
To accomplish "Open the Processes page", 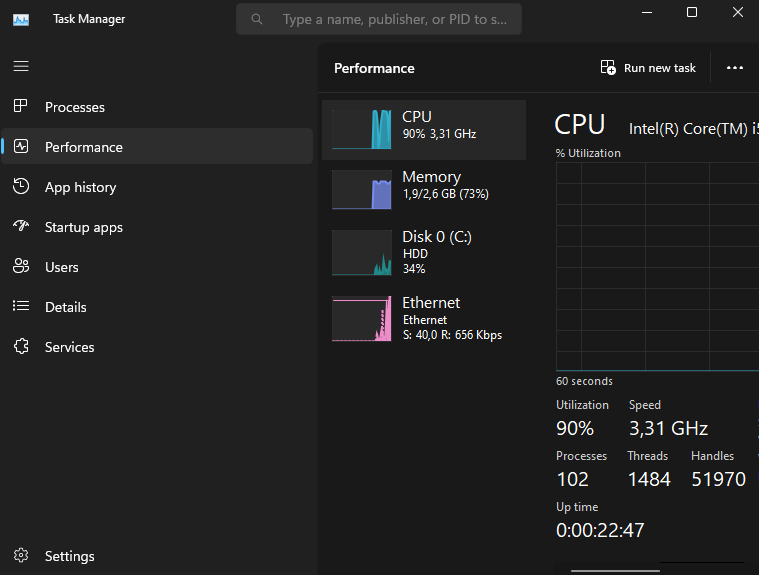I will 157,107.
